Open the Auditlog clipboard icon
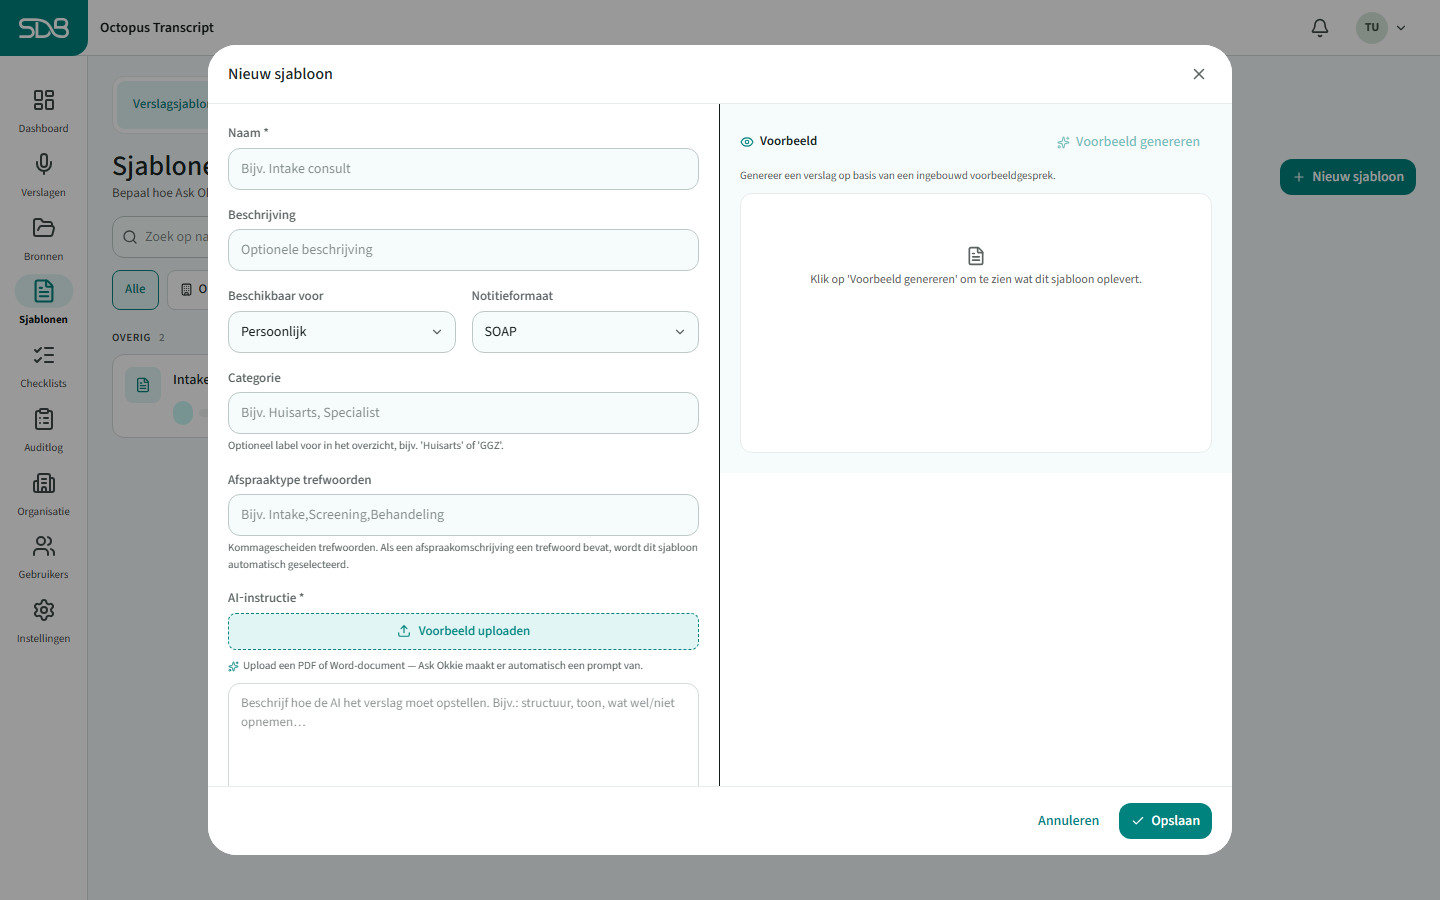Screen dimensions: 1440x900 pos(44,419)
